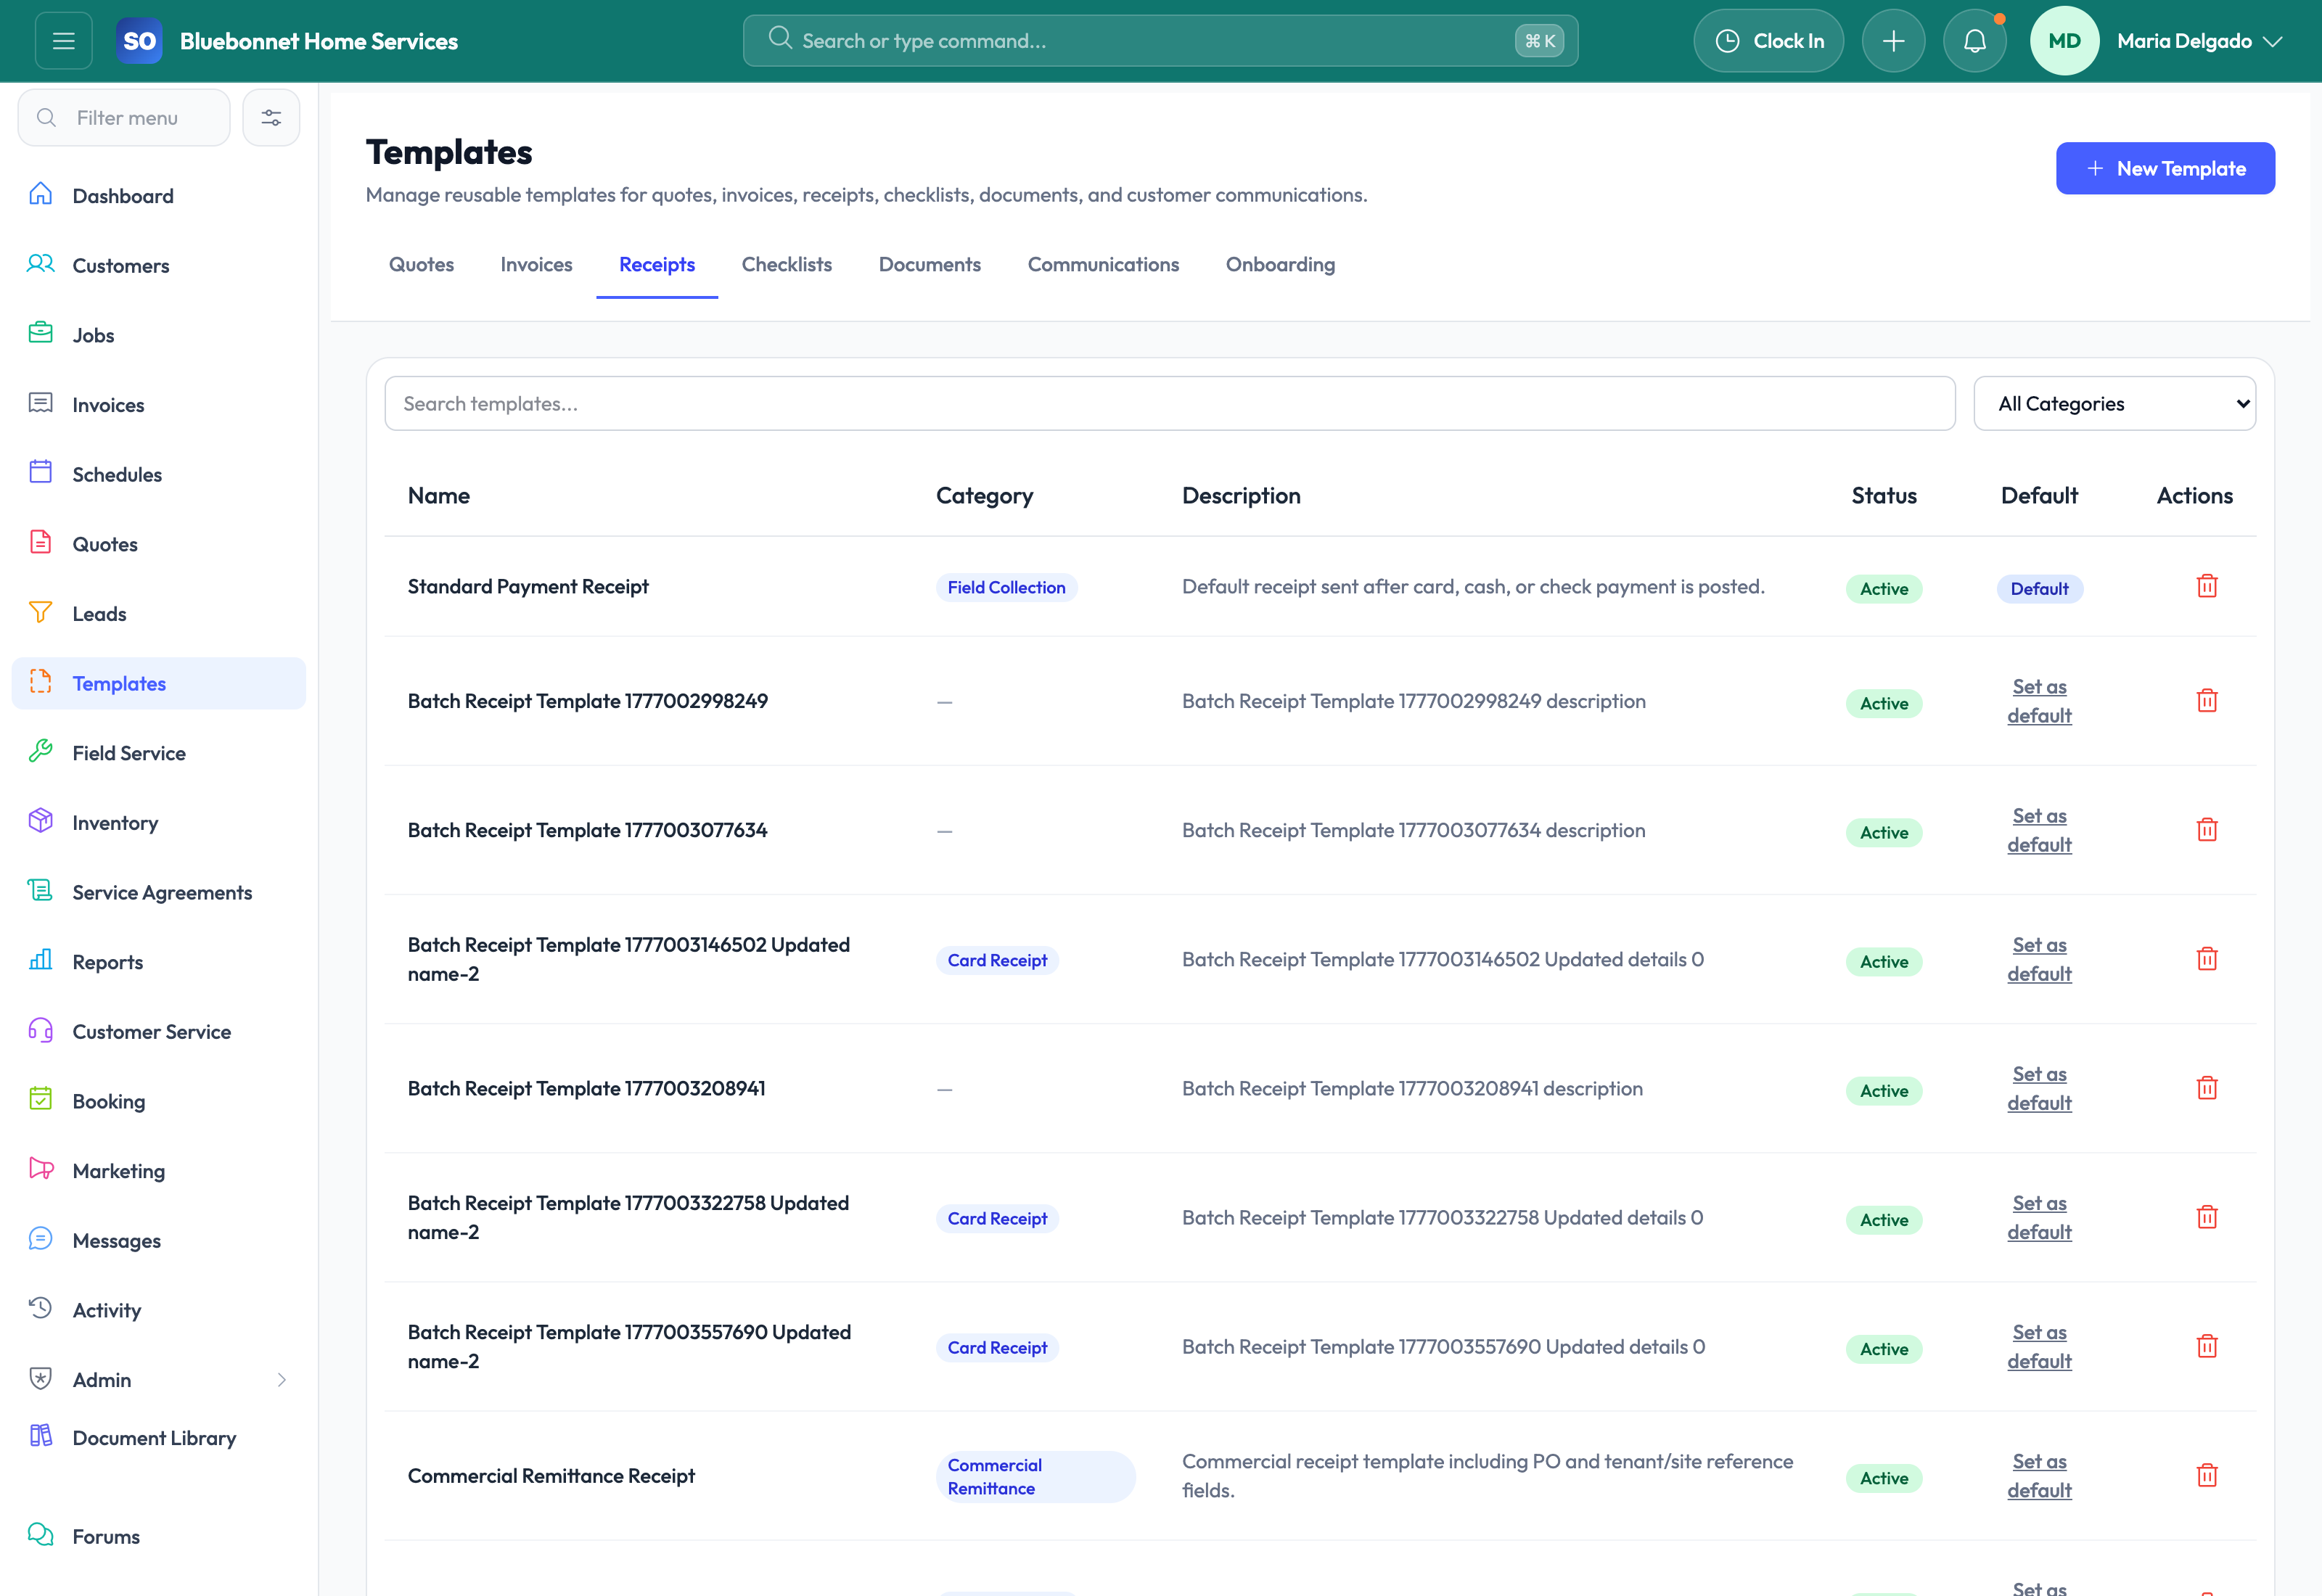Delete Batch Receipt Template 1777003077634

[2206, 830]
